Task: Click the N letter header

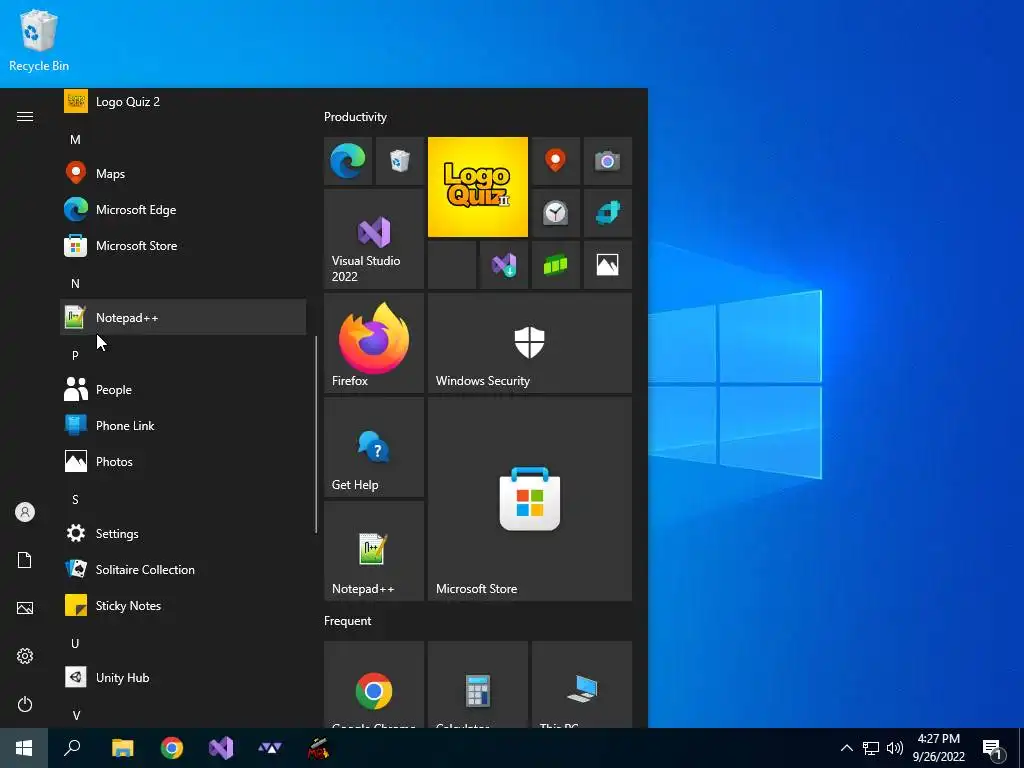Action: [75, 283]
